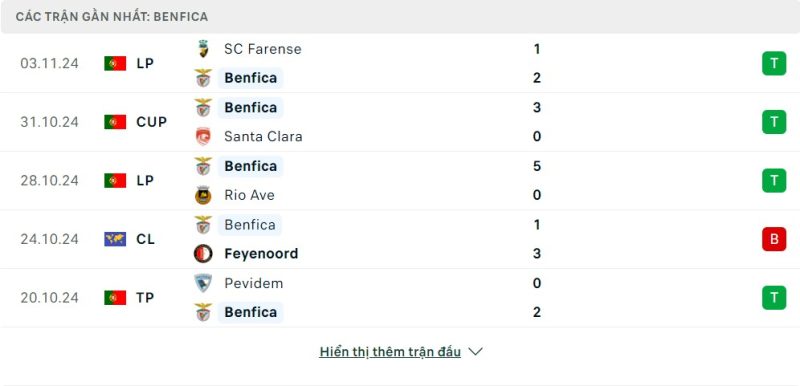Viewport: 800px width, 386px height.
Task: Click the Rio Ave club crest
Action: 203,195
